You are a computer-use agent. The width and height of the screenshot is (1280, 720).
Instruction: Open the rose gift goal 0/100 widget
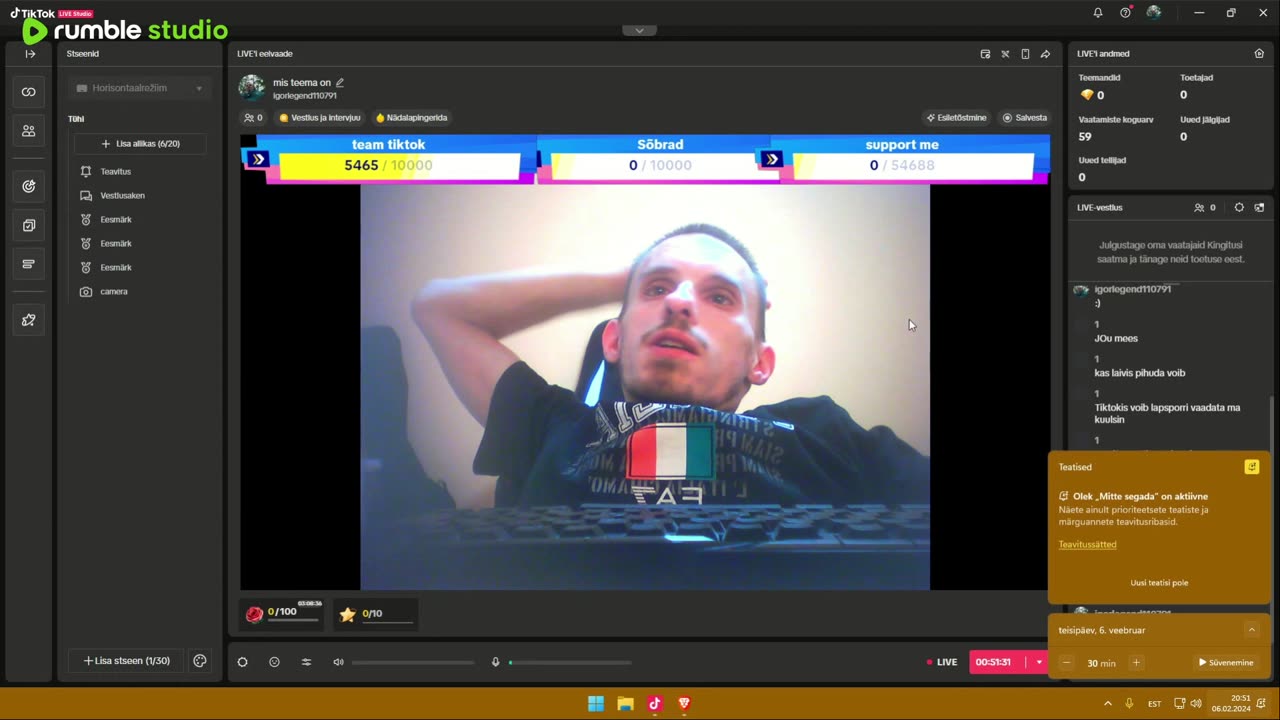pos(282,614)
